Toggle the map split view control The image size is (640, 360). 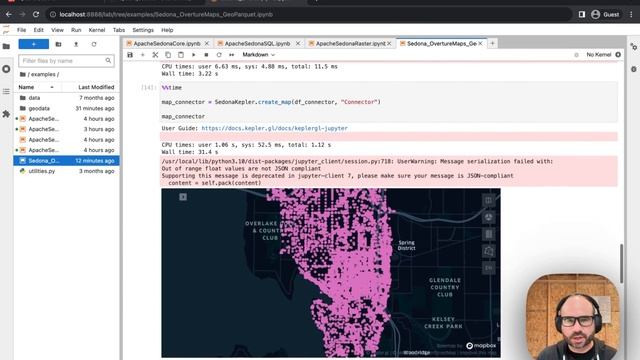point(488,200)
